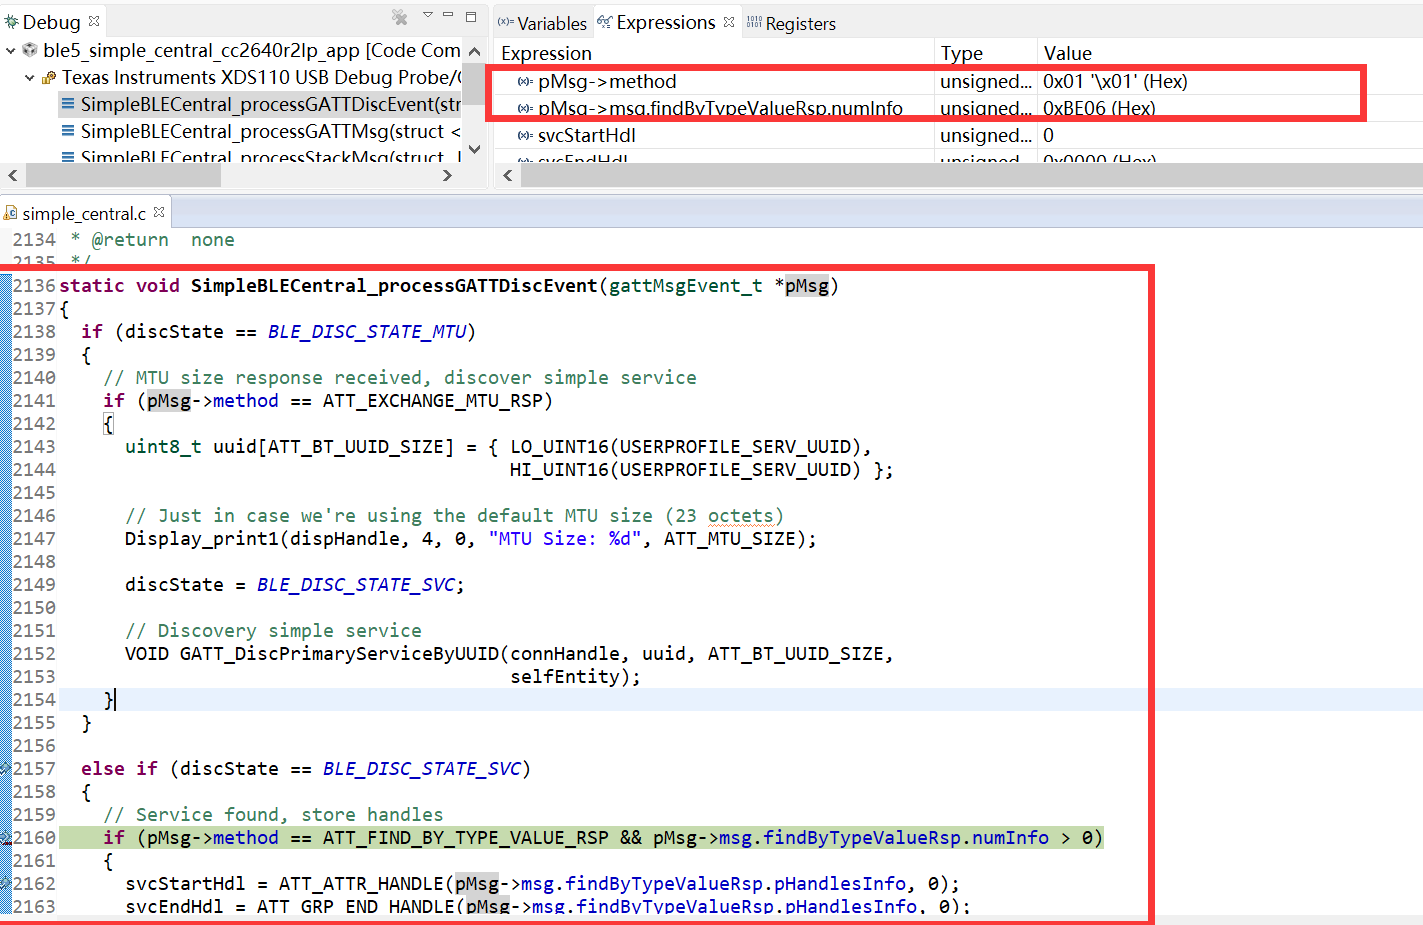Screen dimensions: 1423x925
Task: Click the Registers tab icon
Action: pos(754,22)
